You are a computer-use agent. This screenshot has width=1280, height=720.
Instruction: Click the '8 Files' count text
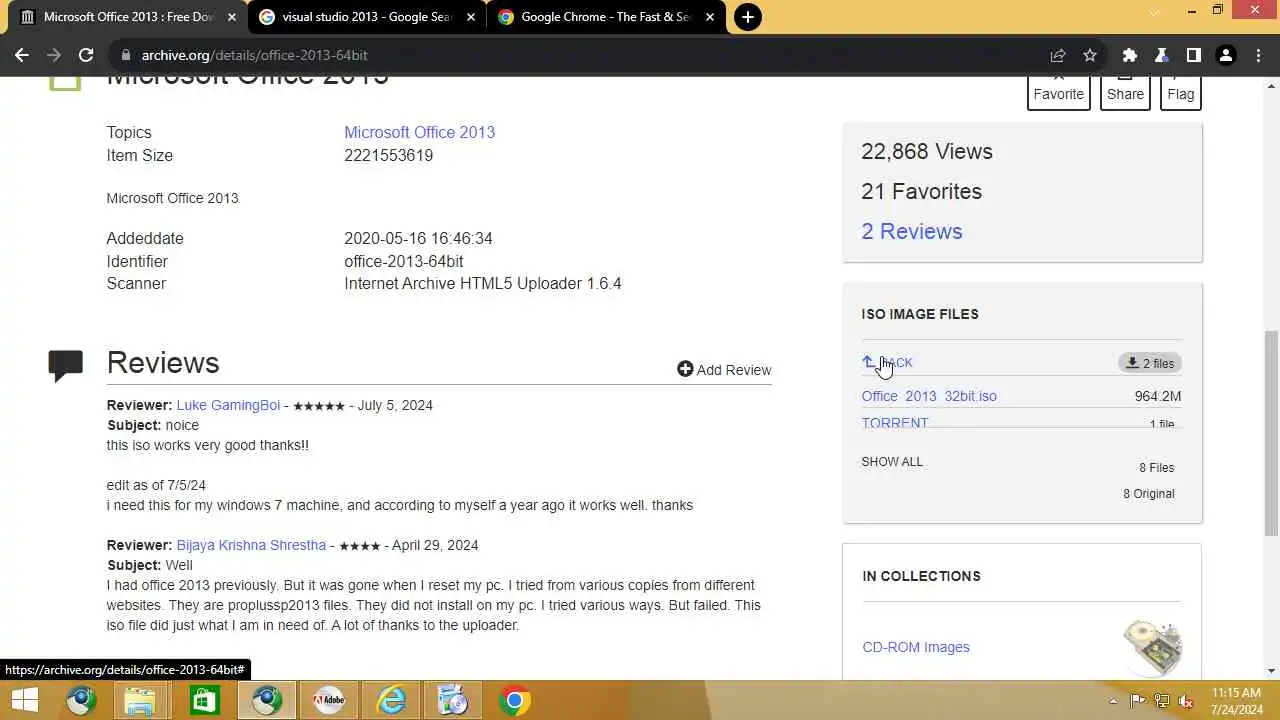coord(1156,468)
